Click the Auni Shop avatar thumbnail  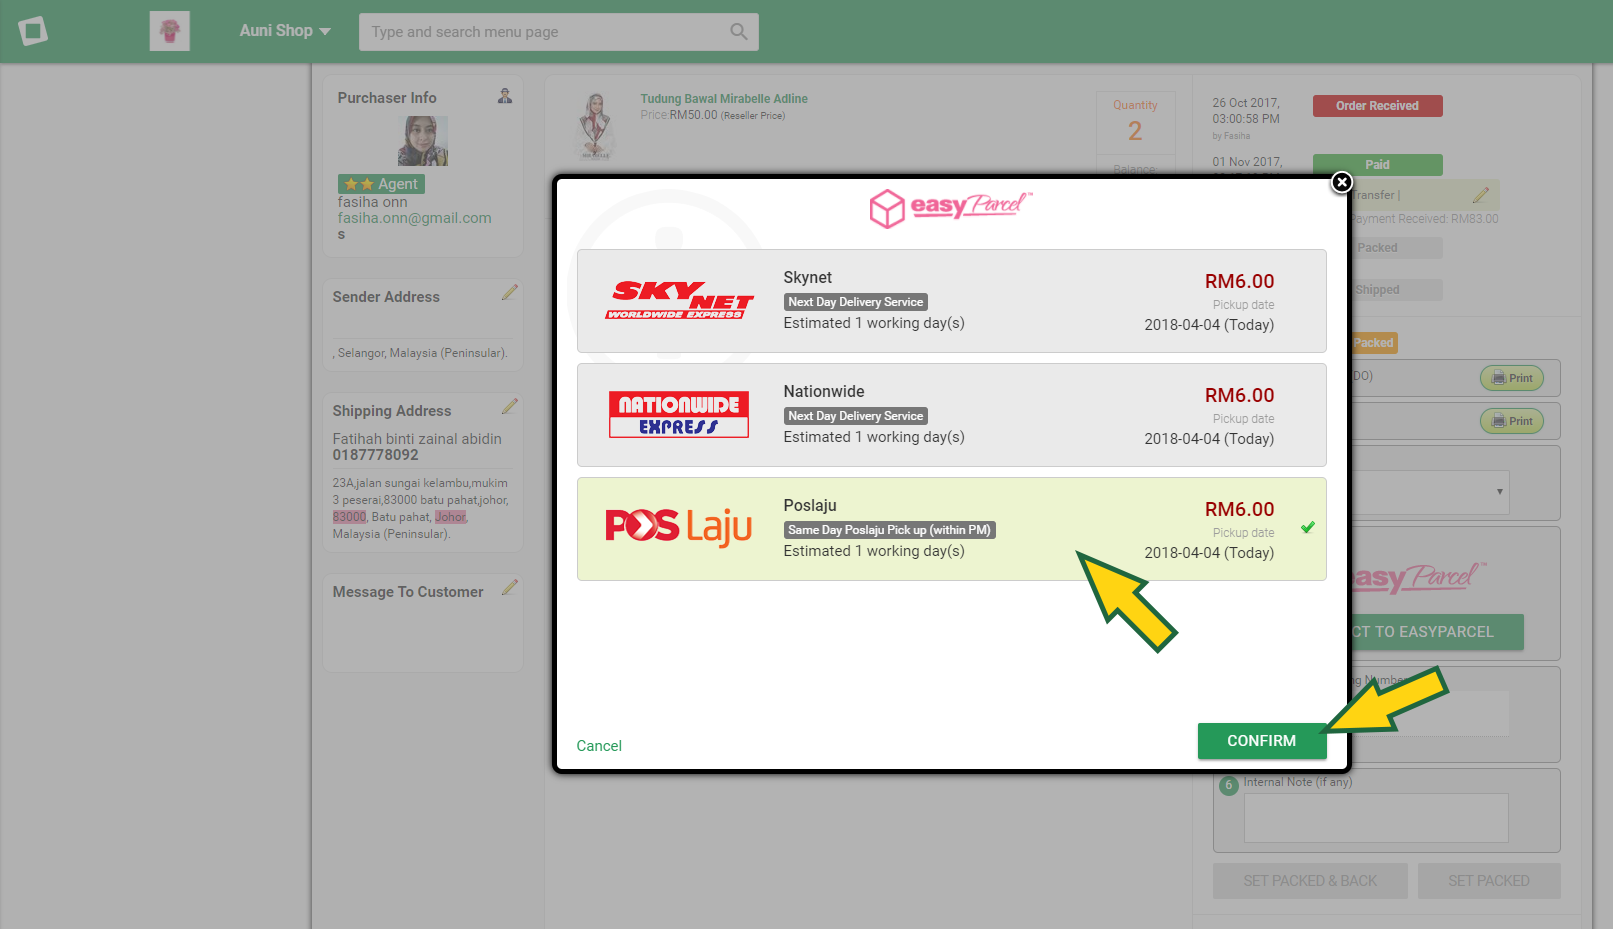[170, 31]
